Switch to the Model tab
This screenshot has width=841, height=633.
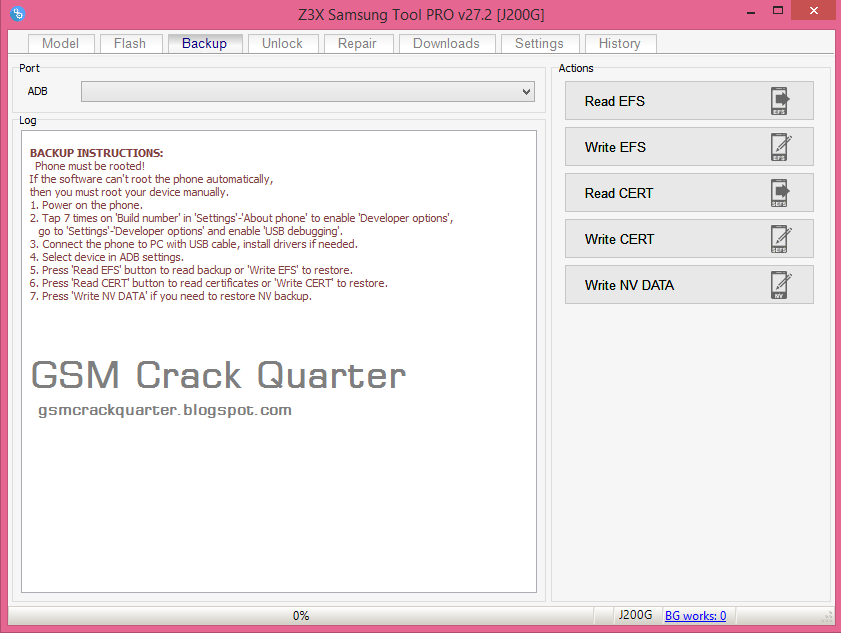[61, 43]
